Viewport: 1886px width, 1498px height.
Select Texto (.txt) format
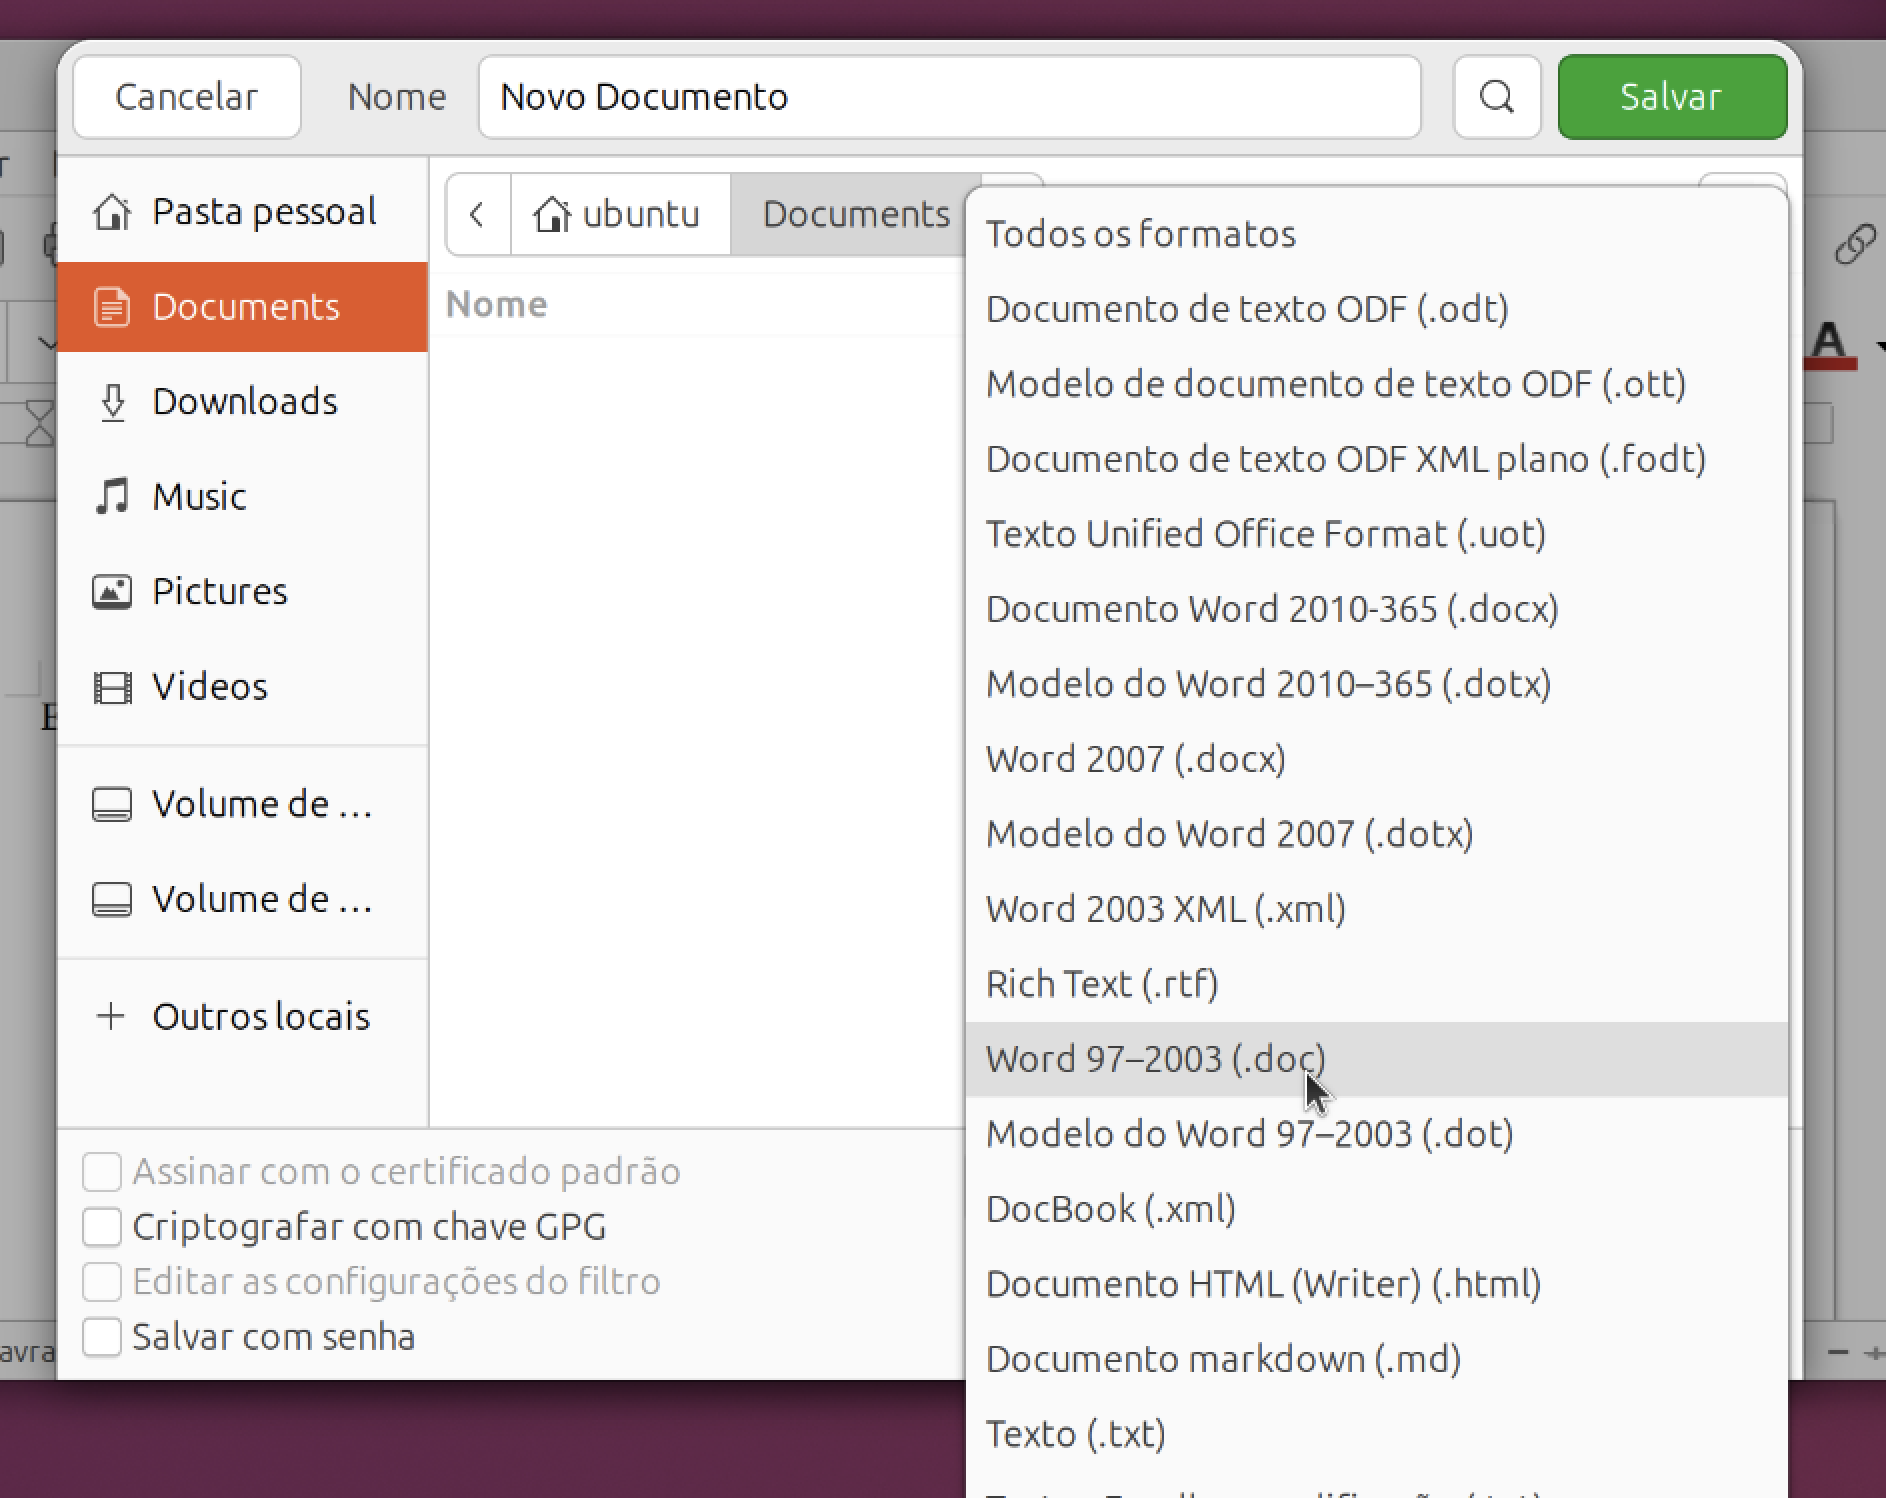tap(1376, 1434)
